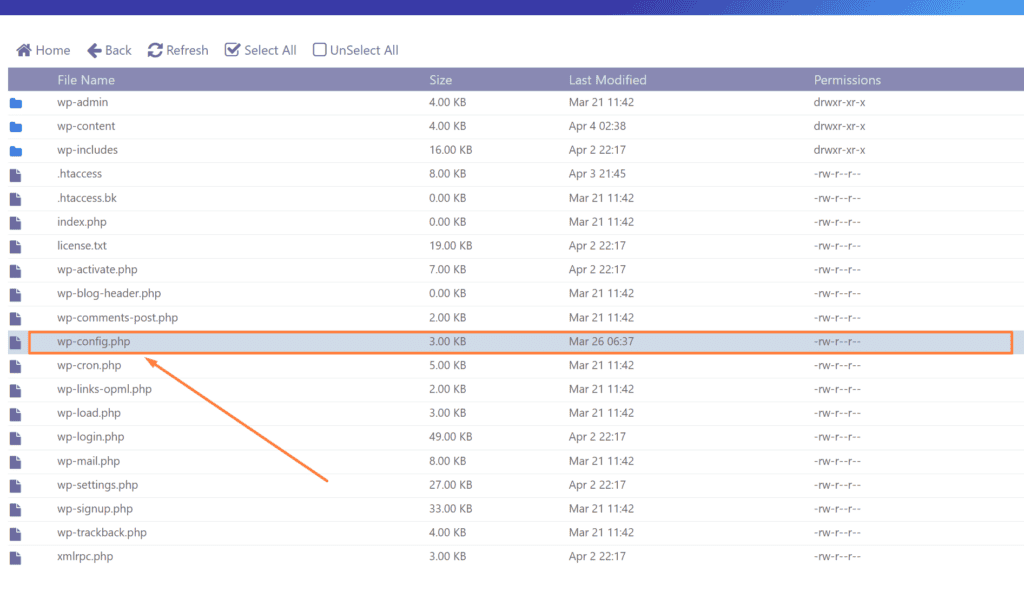Click the index.php file icon
Image resolution: width=1024 pixels, height=591 pixels.
16,223
